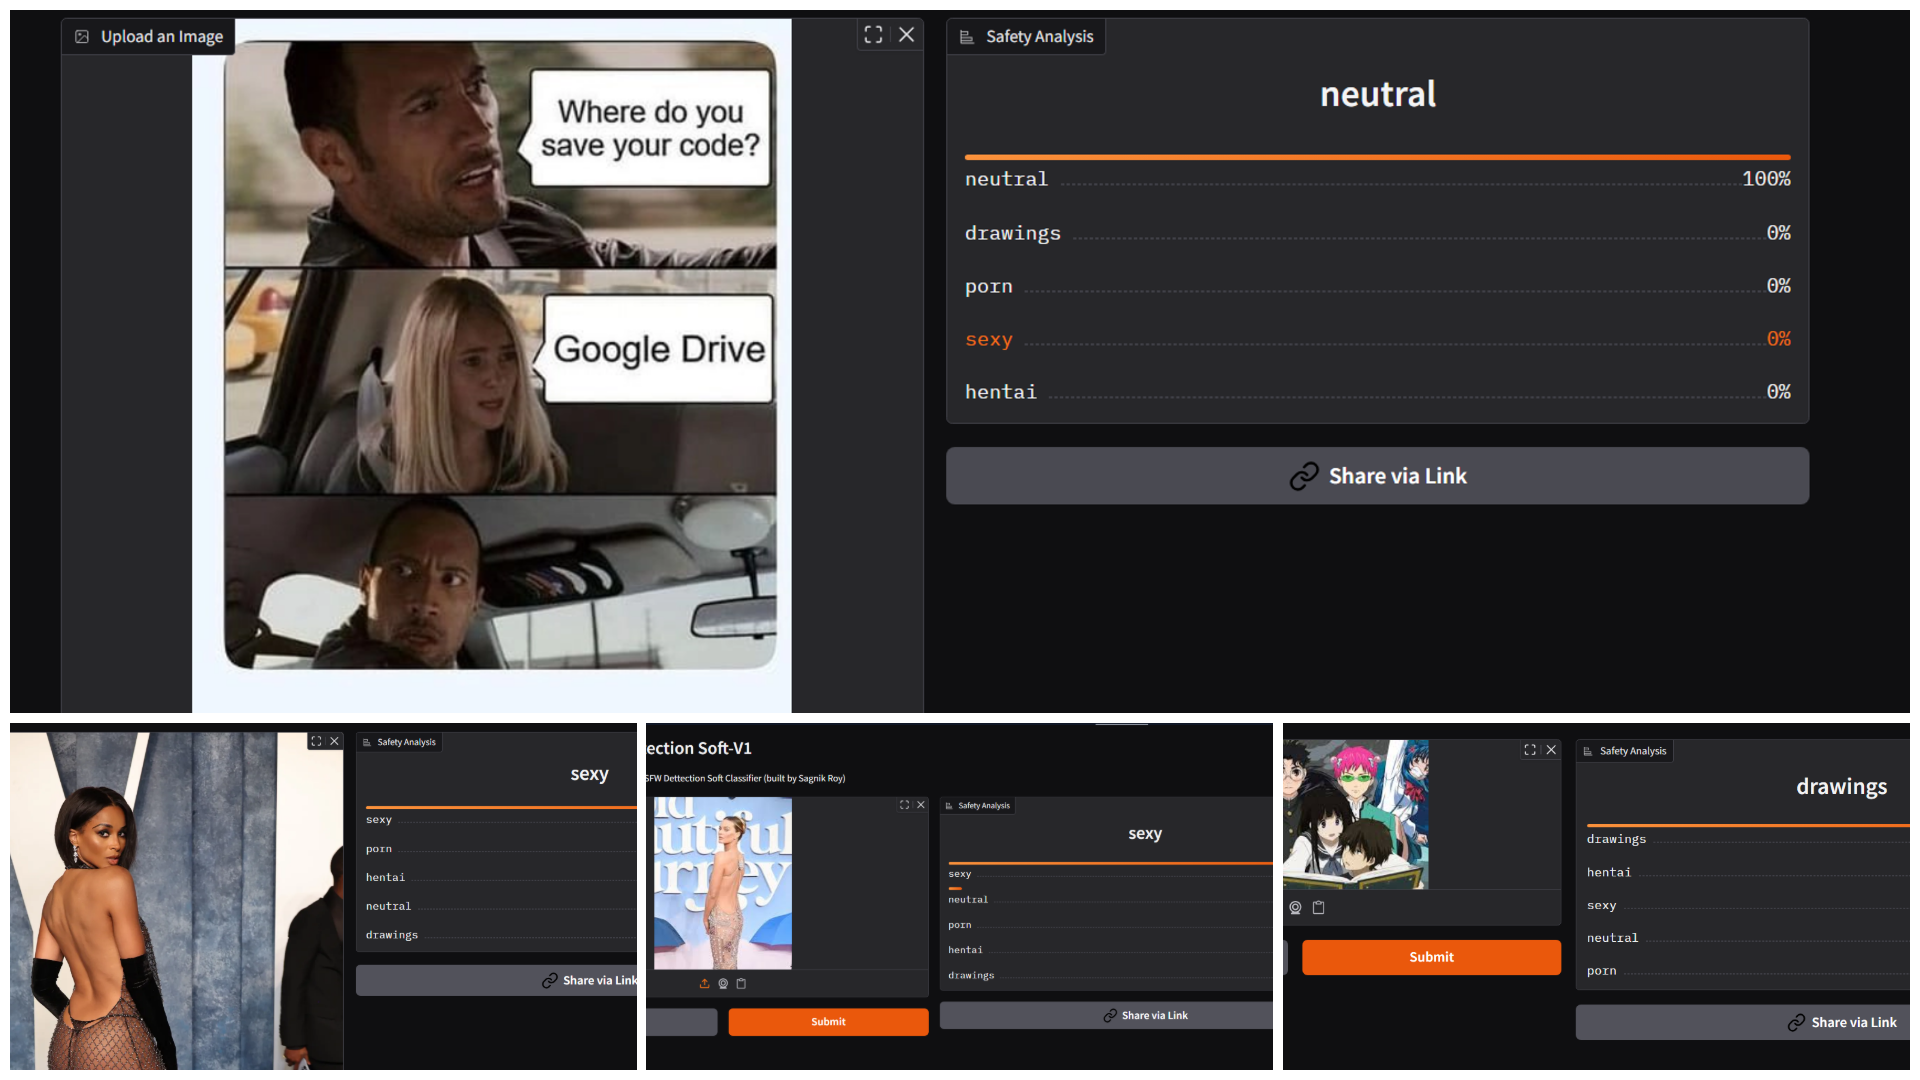The height and width of the screenshot is (1080, 1920).
Task: Click the anime characters image thumbnail
Action: (x=1355, y=814)
